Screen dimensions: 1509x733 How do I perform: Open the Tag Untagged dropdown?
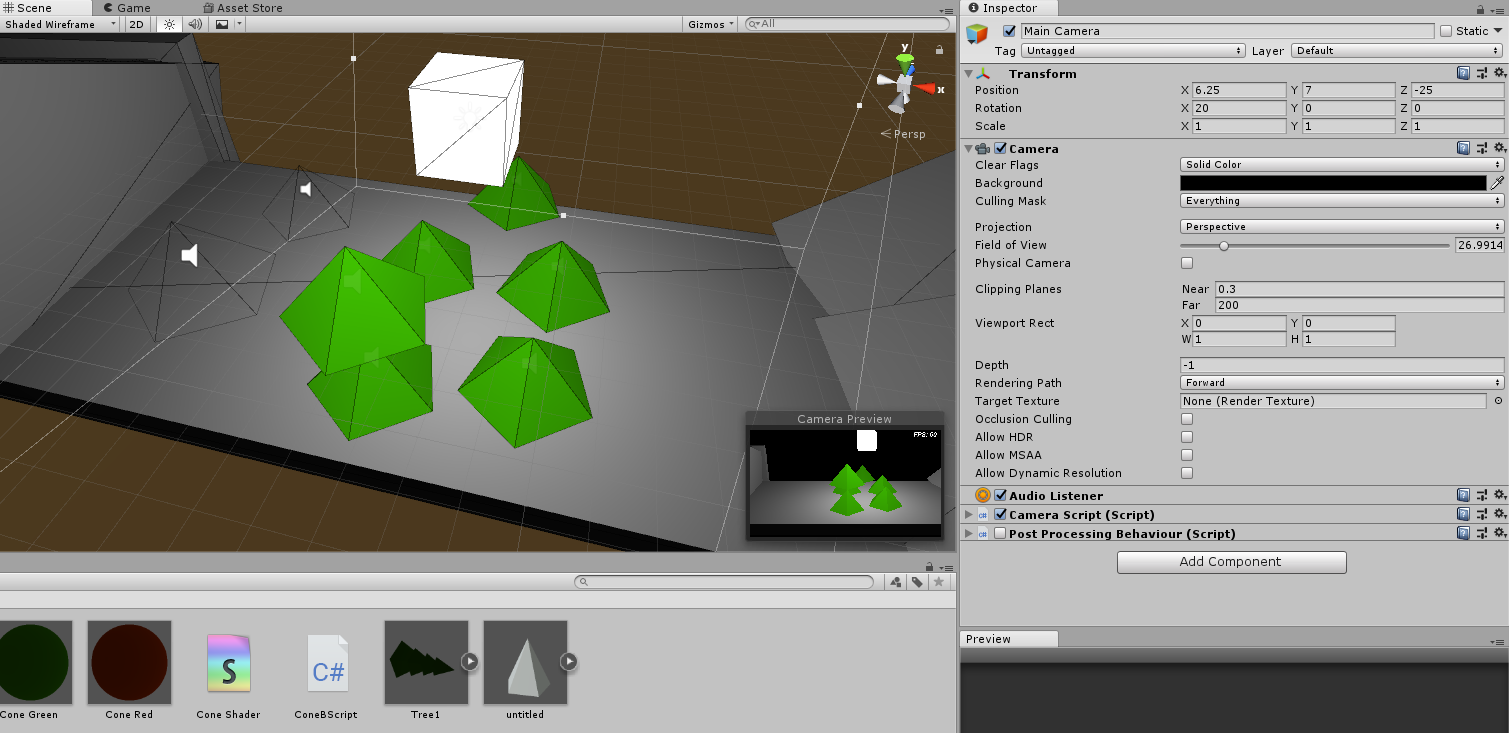click(1133, 50)
